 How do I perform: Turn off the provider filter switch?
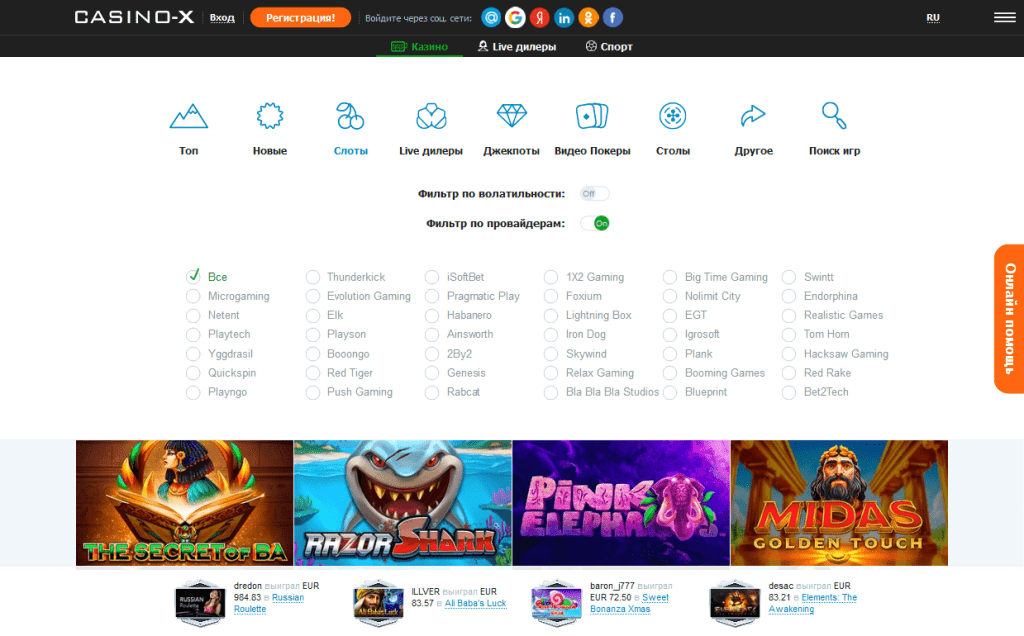tap(594, 223)
